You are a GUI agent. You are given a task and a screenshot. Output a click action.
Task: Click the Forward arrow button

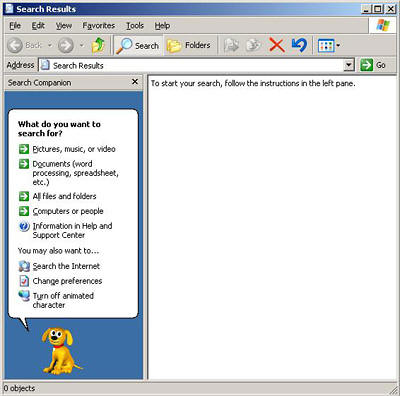[66, 45]
